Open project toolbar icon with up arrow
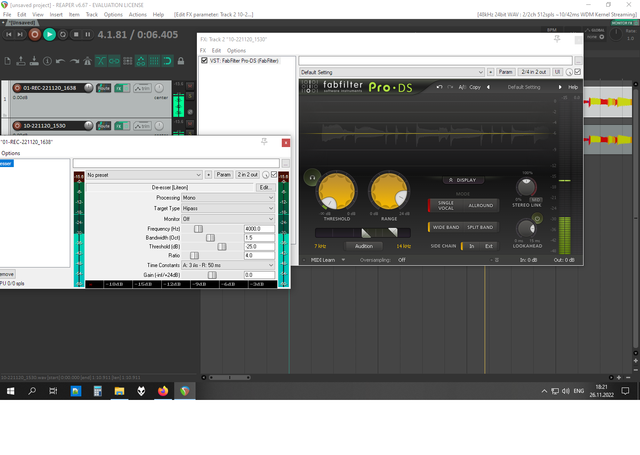The height and width of the screenshot is (455, 640). 21,61
